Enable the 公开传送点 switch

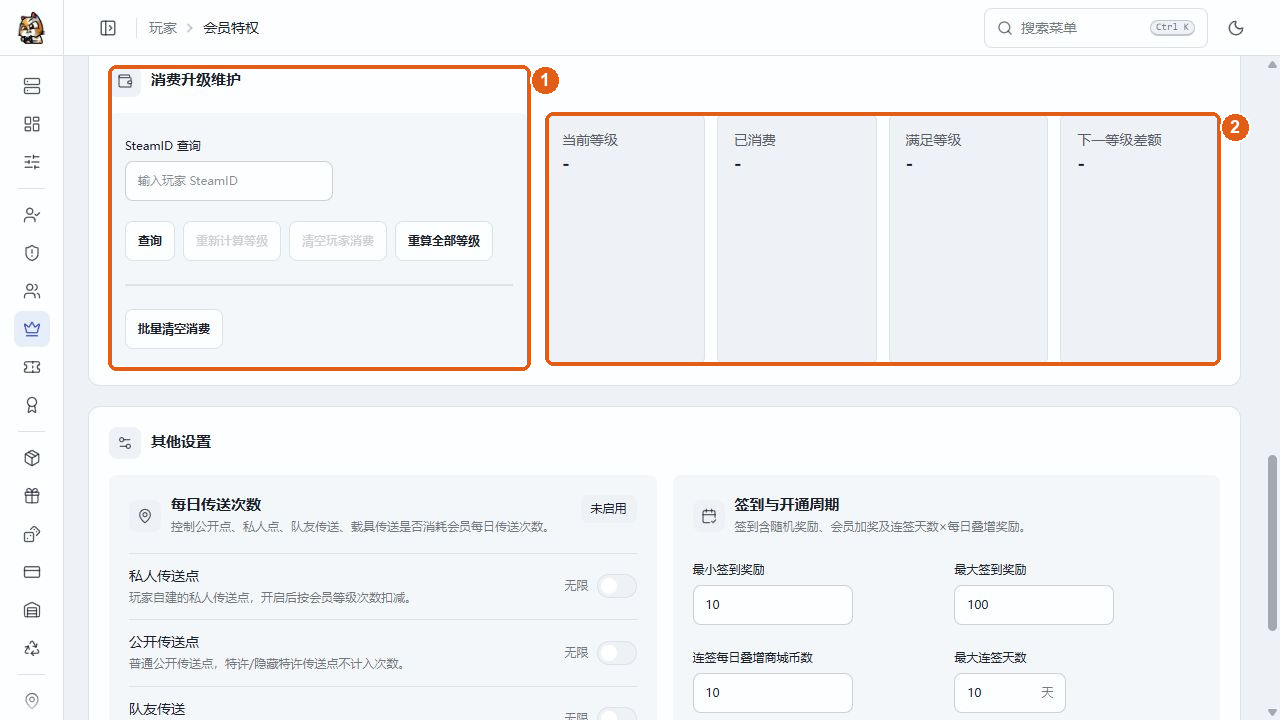pyautogui.click(x=617, y=653)
